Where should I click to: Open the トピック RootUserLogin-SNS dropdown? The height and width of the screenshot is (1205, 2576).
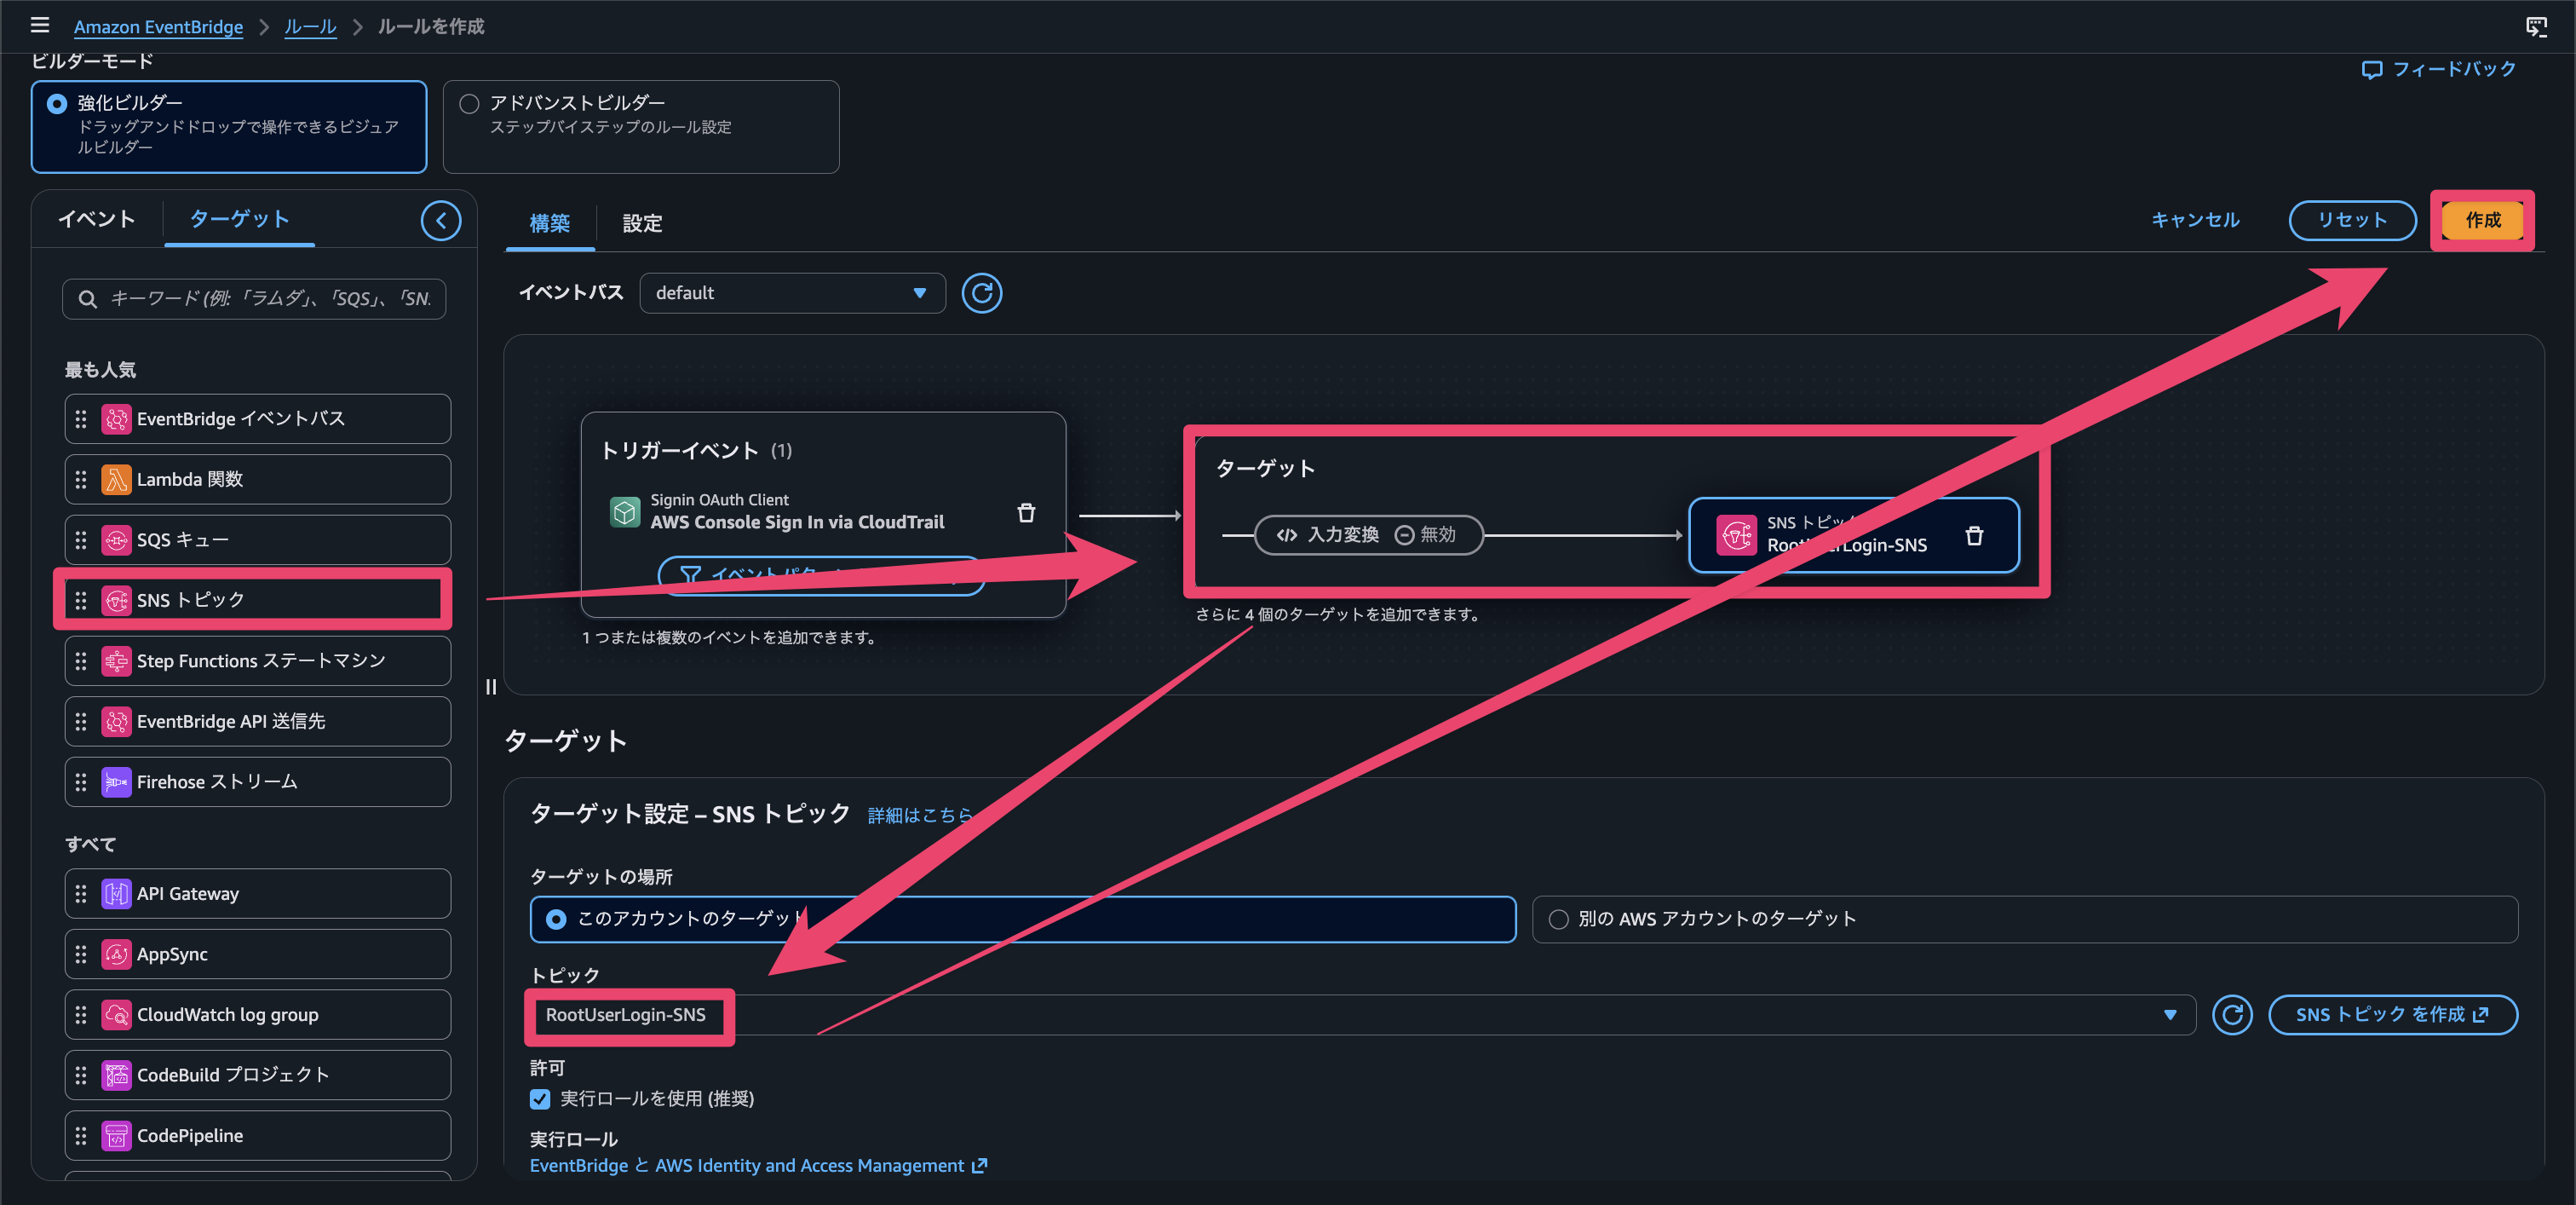click(1361, 1014)
